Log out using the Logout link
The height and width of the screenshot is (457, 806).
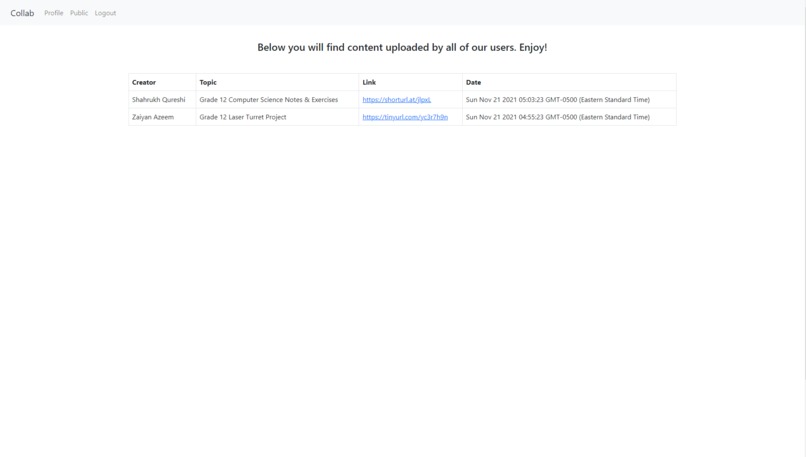(105, 13)
